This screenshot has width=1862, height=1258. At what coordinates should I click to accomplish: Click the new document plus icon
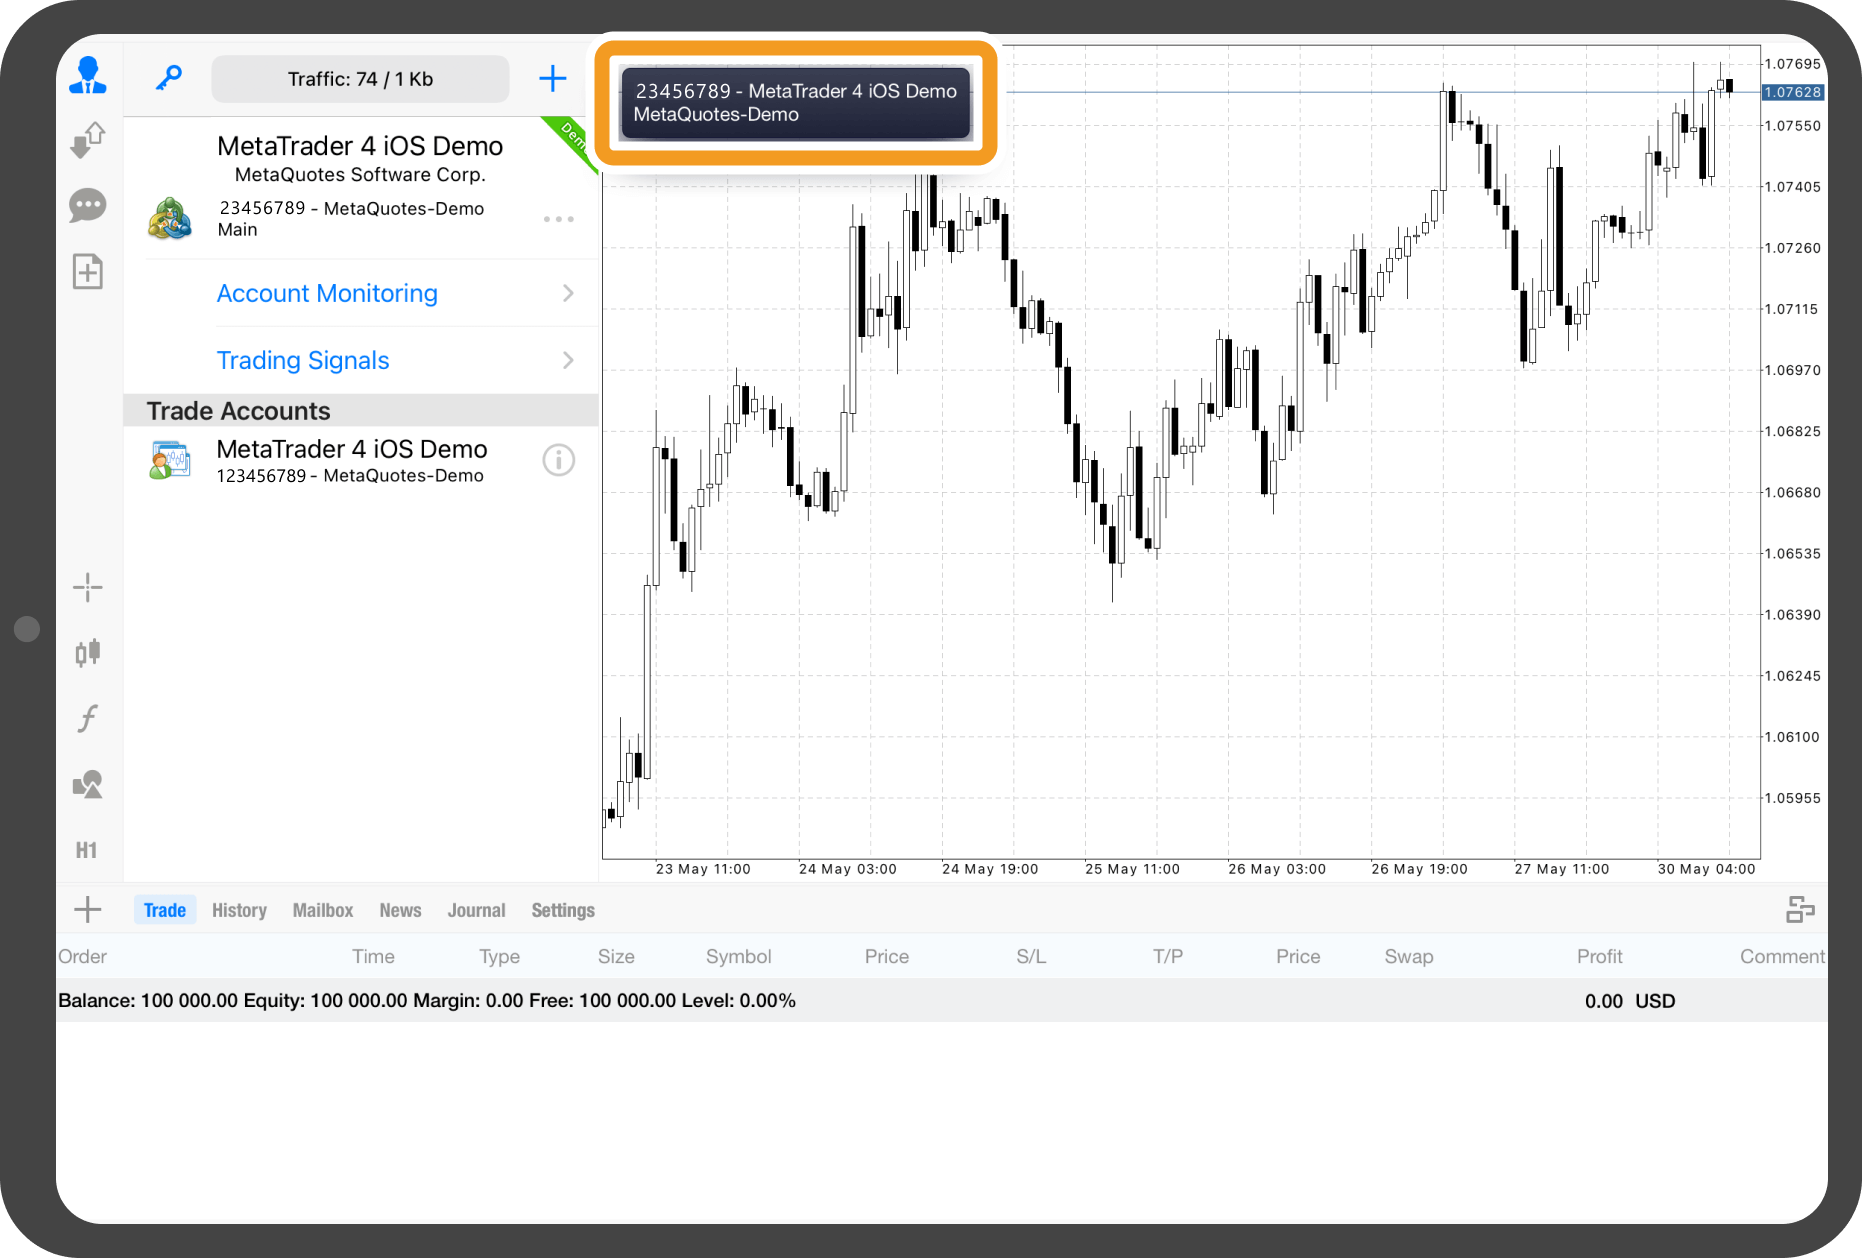[88, 272]
